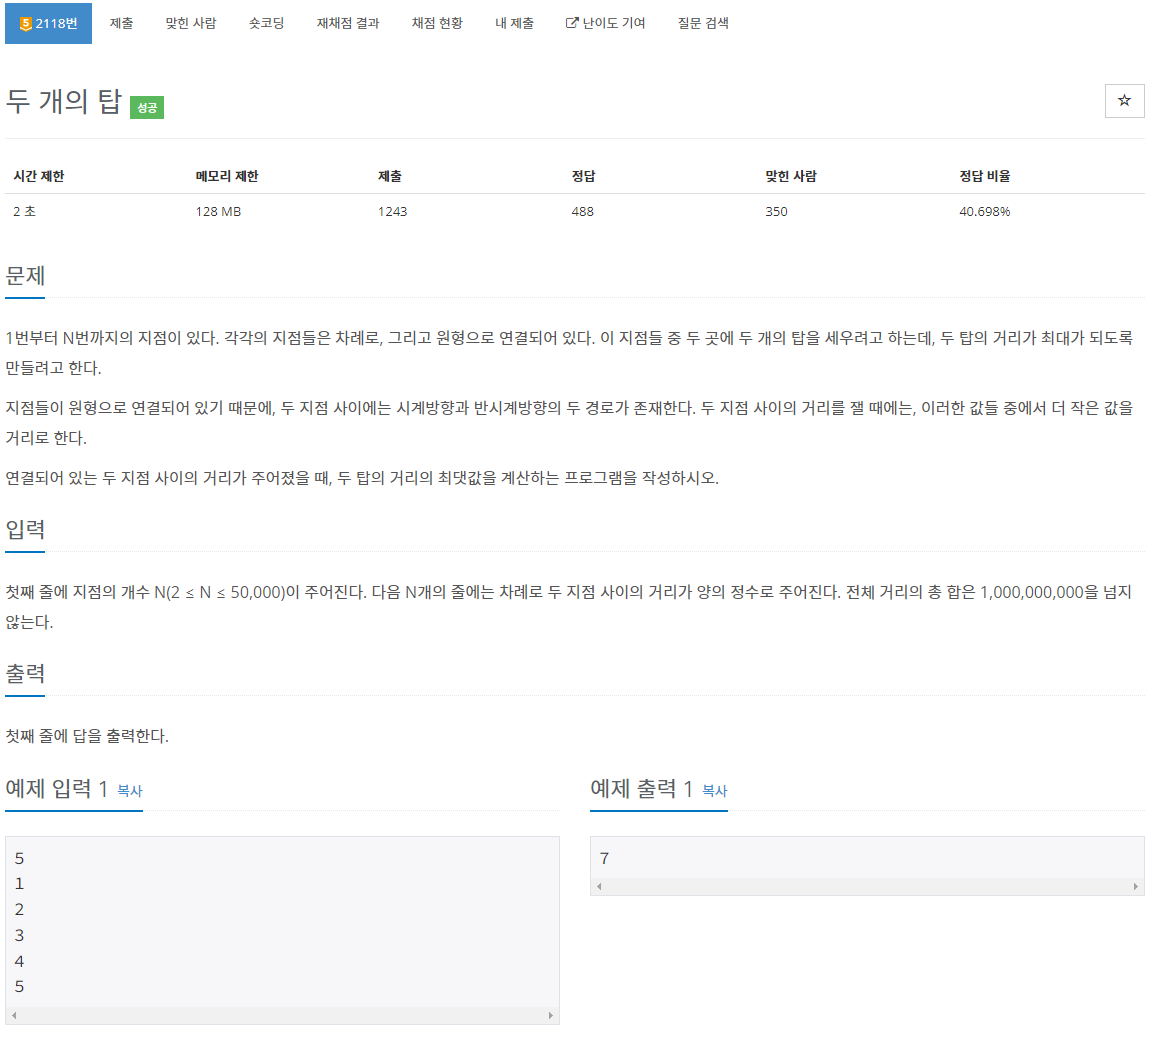Copy 예제 출력 1 using its 복사 link
This screenshot has height=1041, width=1151.
[714, 791]
